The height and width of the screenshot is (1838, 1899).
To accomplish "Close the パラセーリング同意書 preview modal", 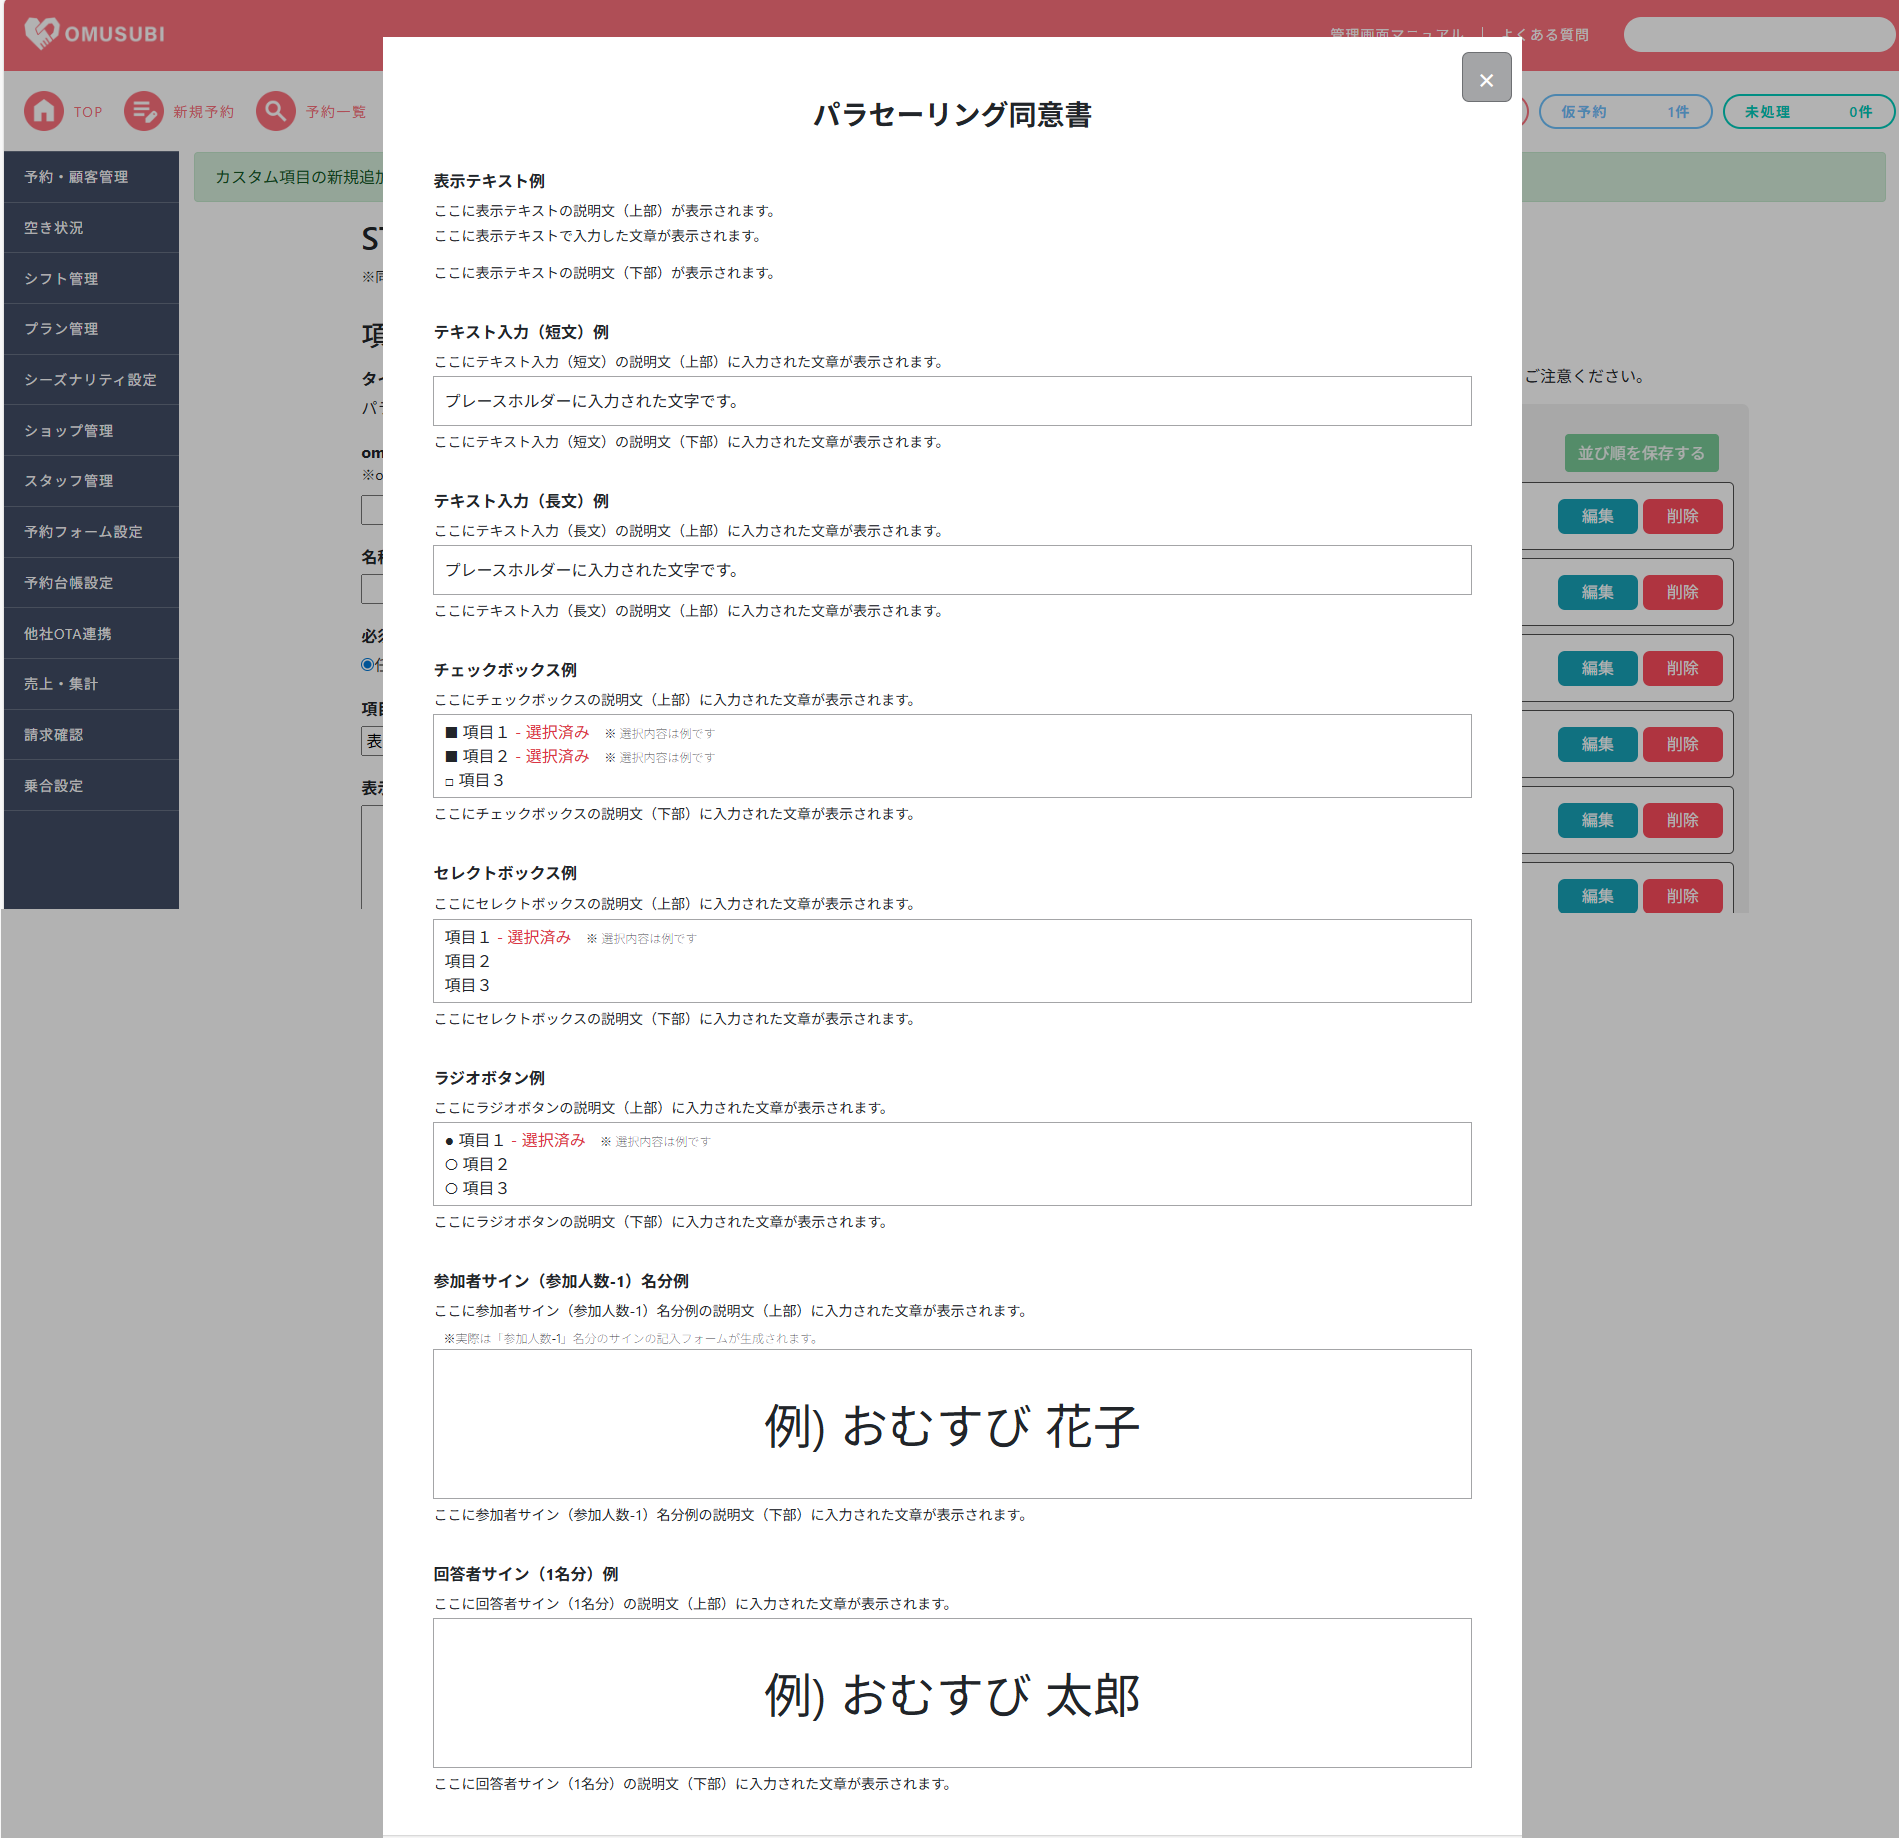I will 1486,78.
